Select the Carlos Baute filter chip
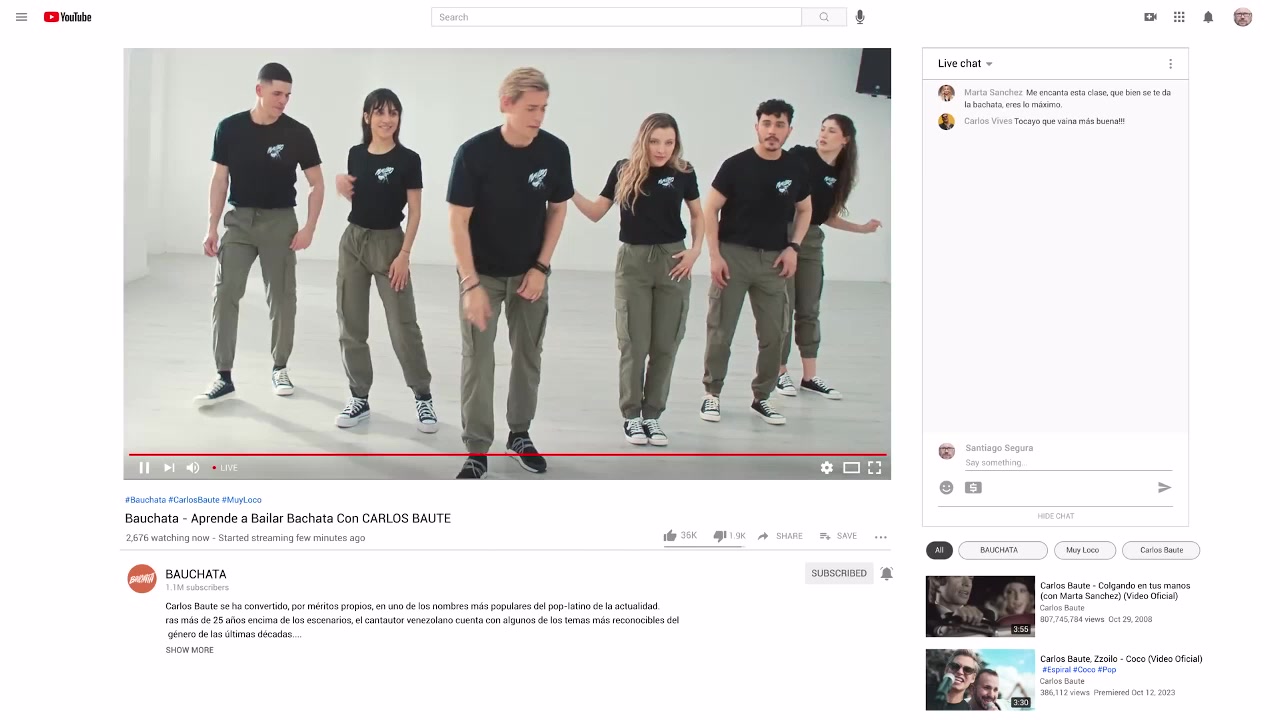Image resolution: width=1280 pixels, height=720 pixels. (x=1161, y=550)
